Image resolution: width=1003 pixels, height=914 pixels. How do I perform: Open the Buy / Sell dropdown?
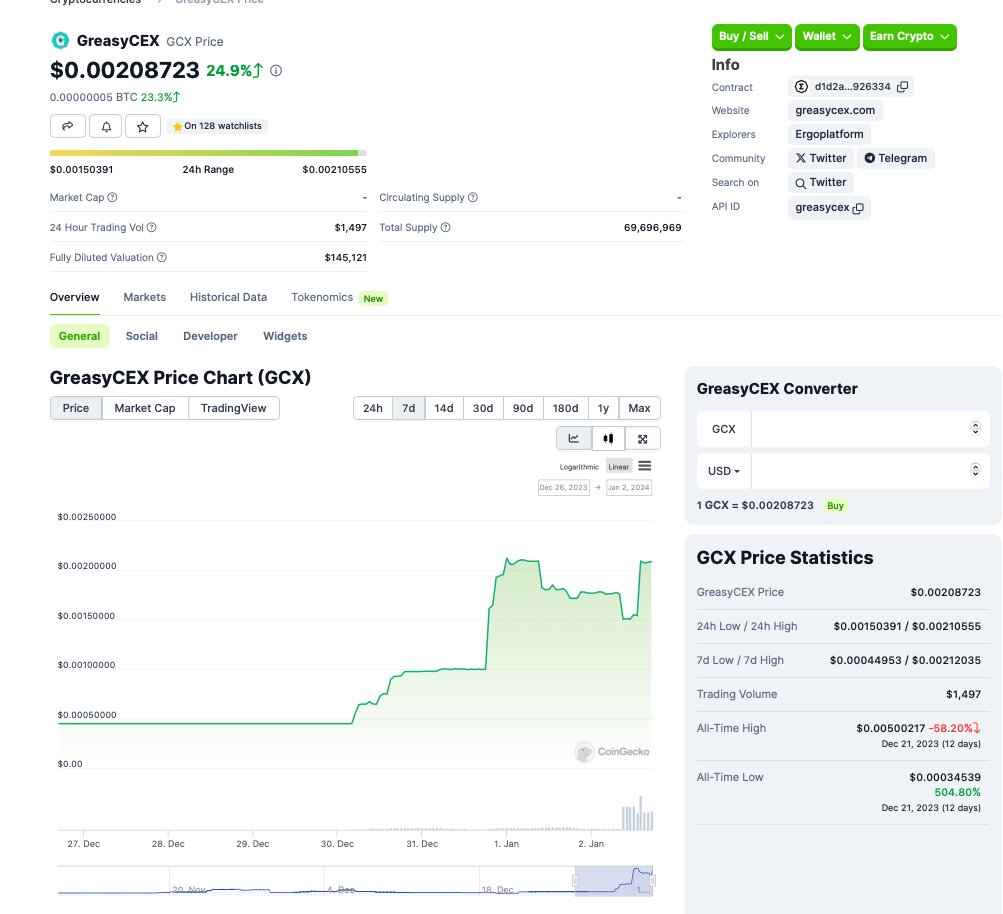752,36
